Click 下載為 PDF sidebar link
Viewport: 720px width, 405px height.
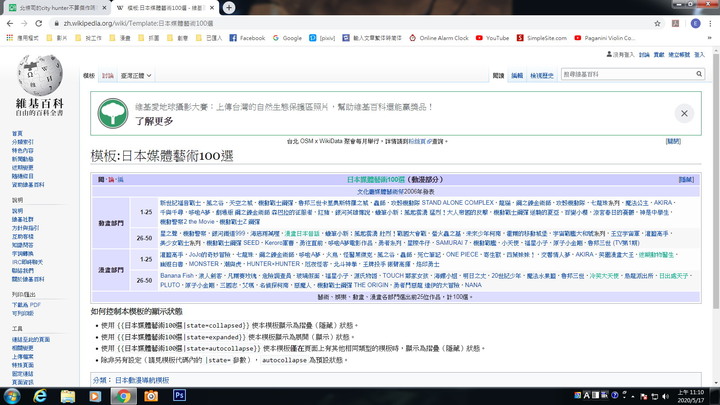(26, 305)
